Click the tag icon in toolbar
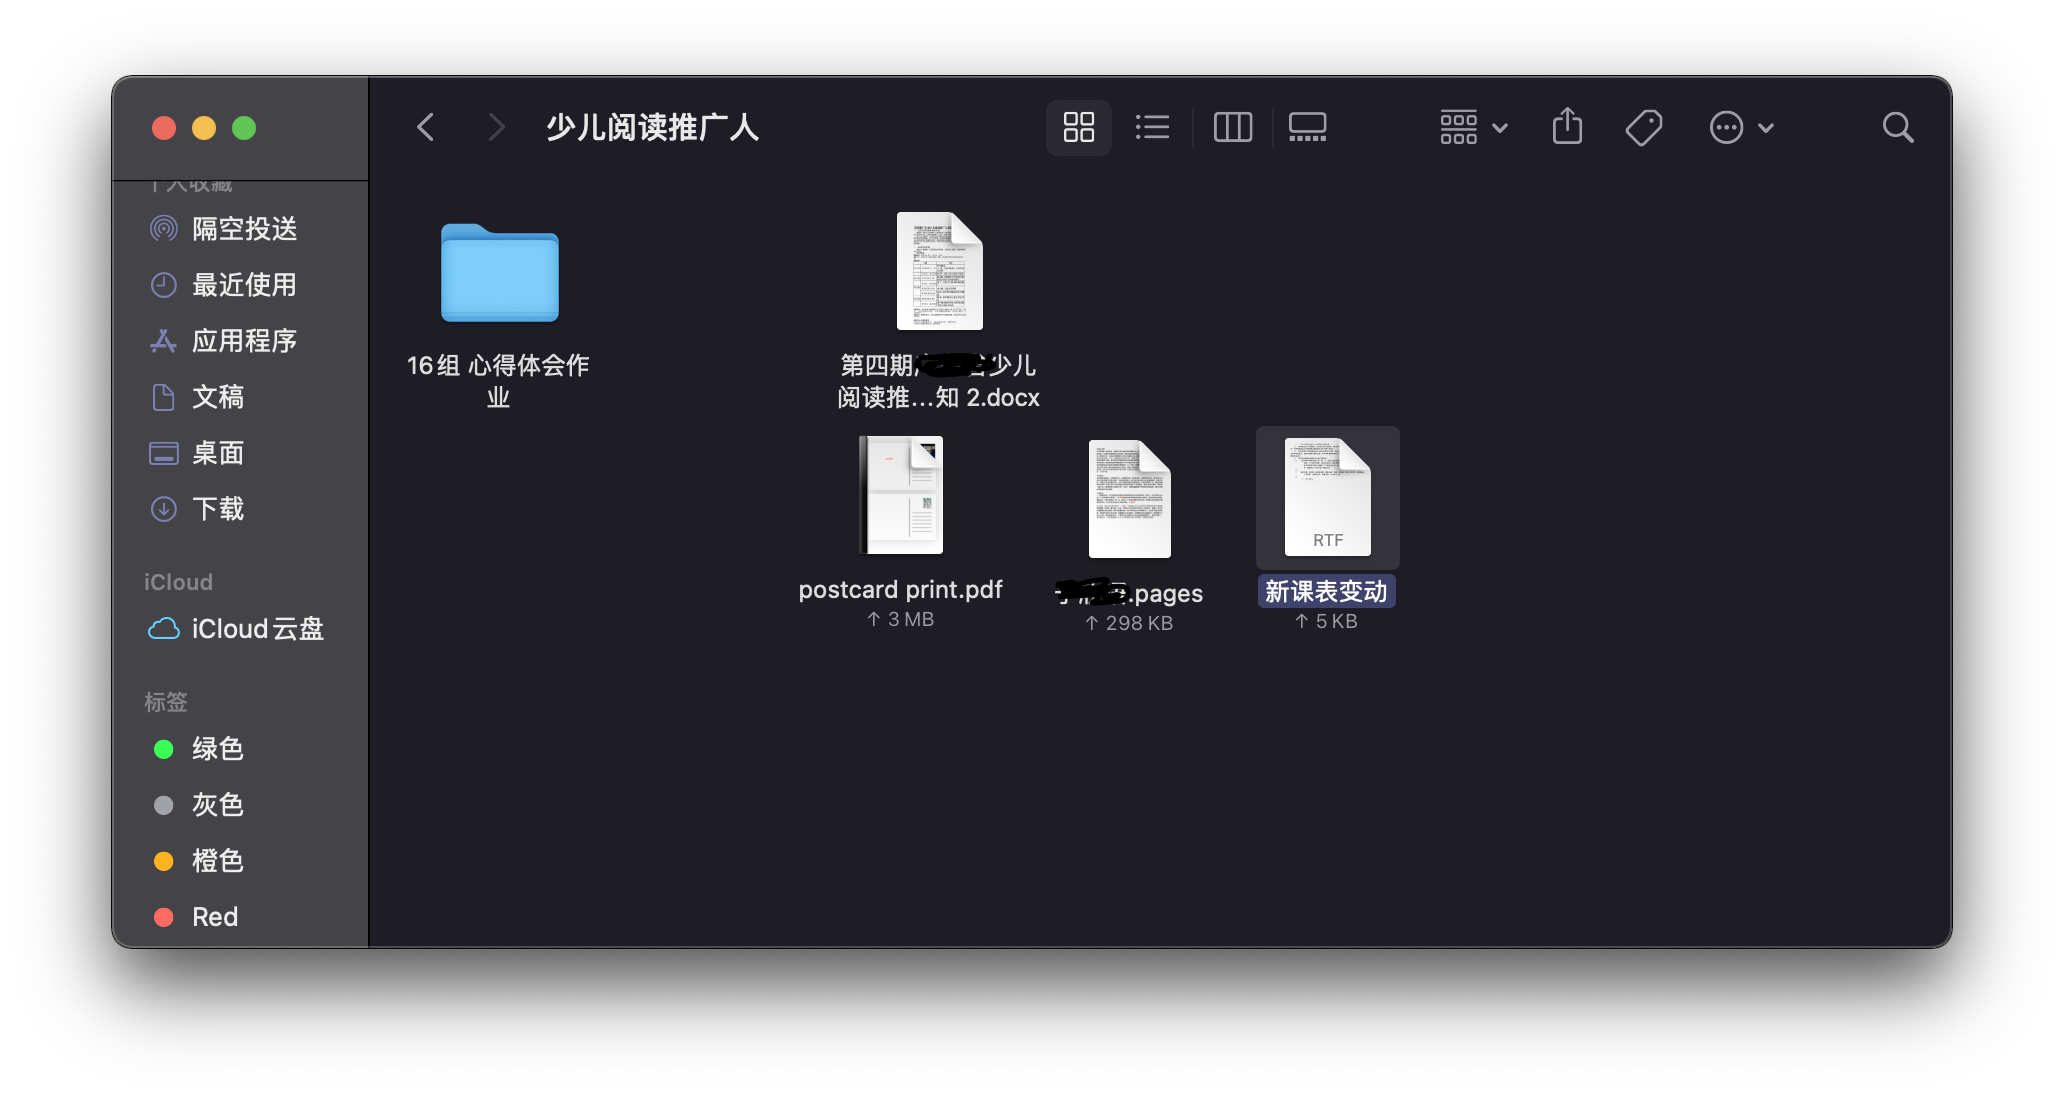This screenshot has height=1096, width=2064. (1643, 127)
